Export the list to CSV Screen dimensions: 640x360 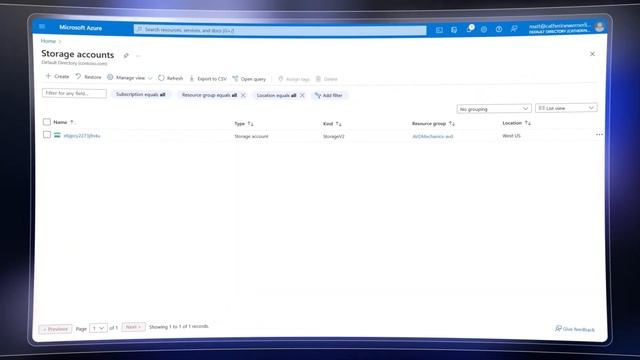coord(208,78)
